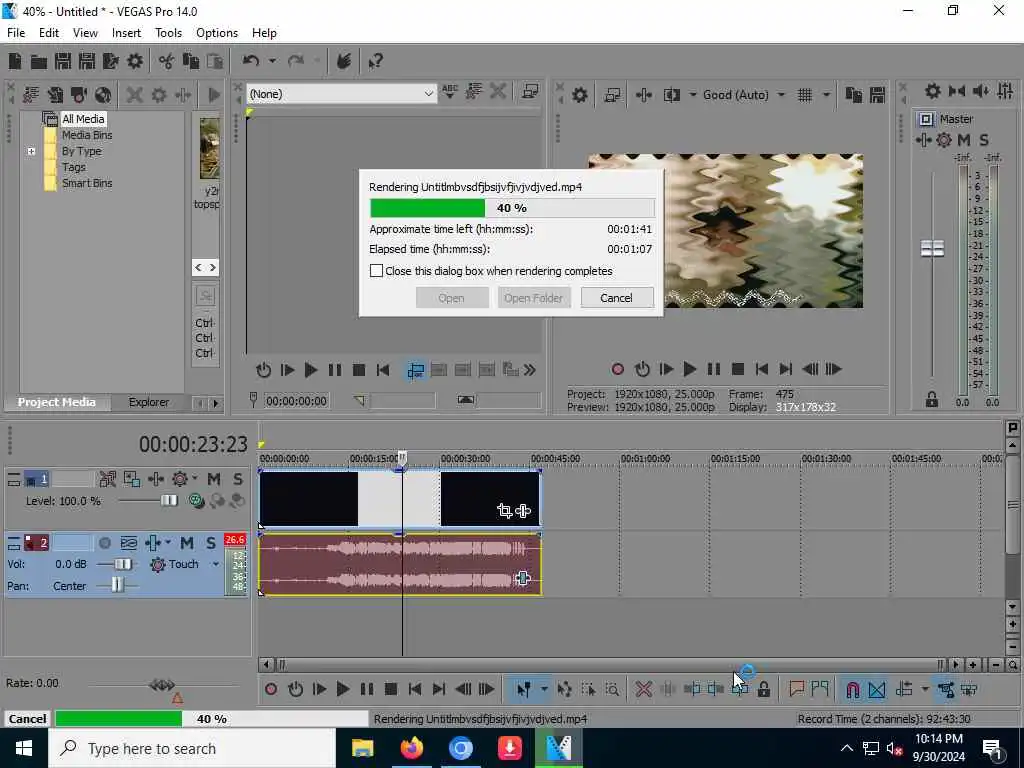Open Google Chrome from the taskbar
1024x768 pixels.
click(460, 748)
